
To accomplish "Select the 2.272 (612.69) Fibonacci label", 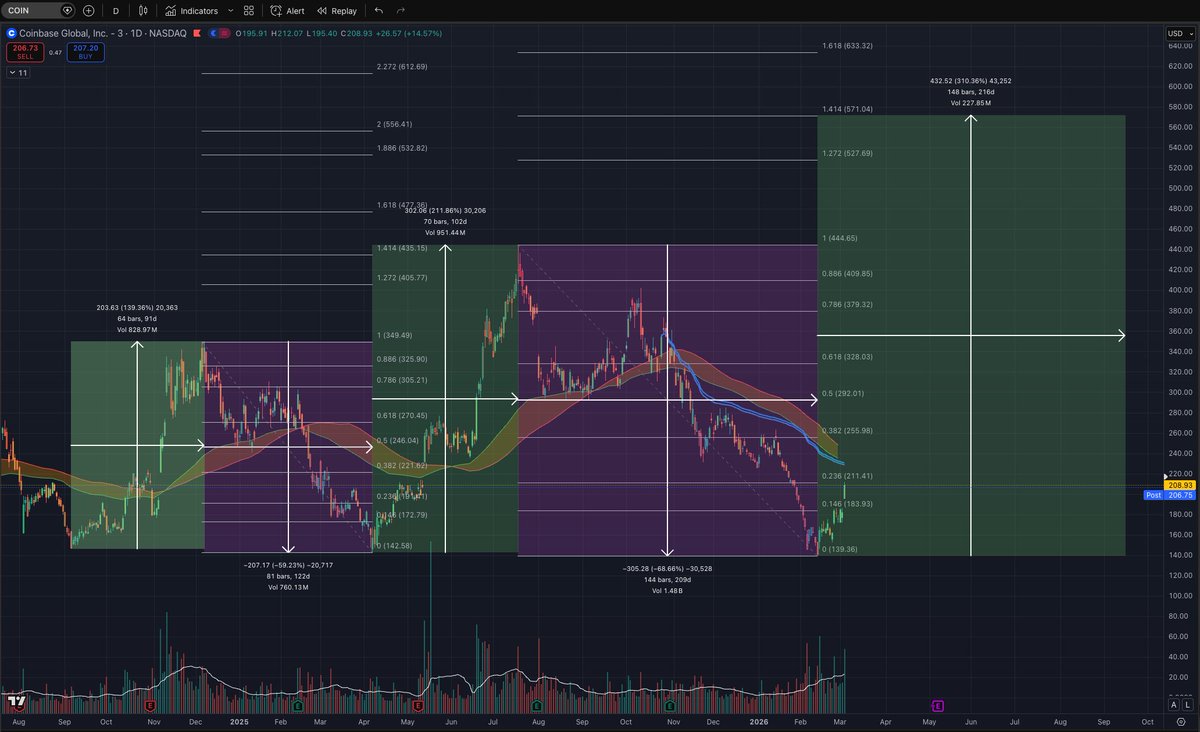I will tap(402, 67).
